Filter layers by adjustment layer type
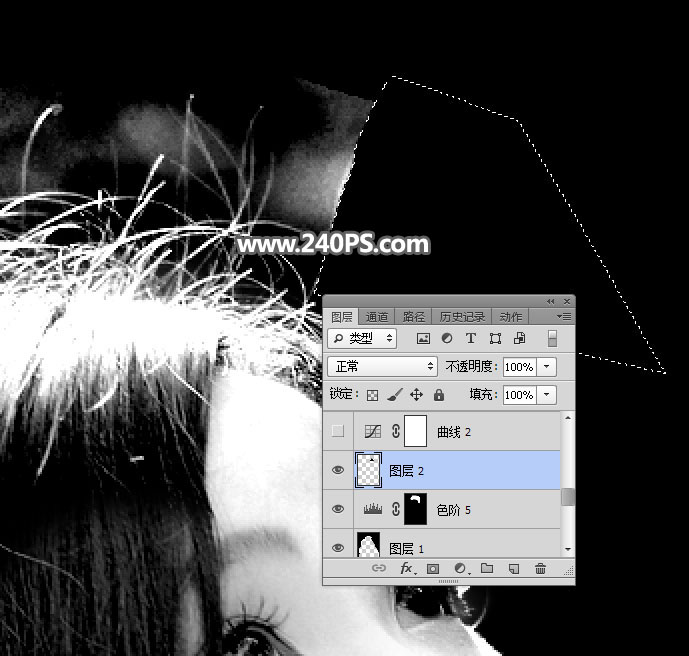The width and height of the screenshot is (689, 656). point(447,338)
